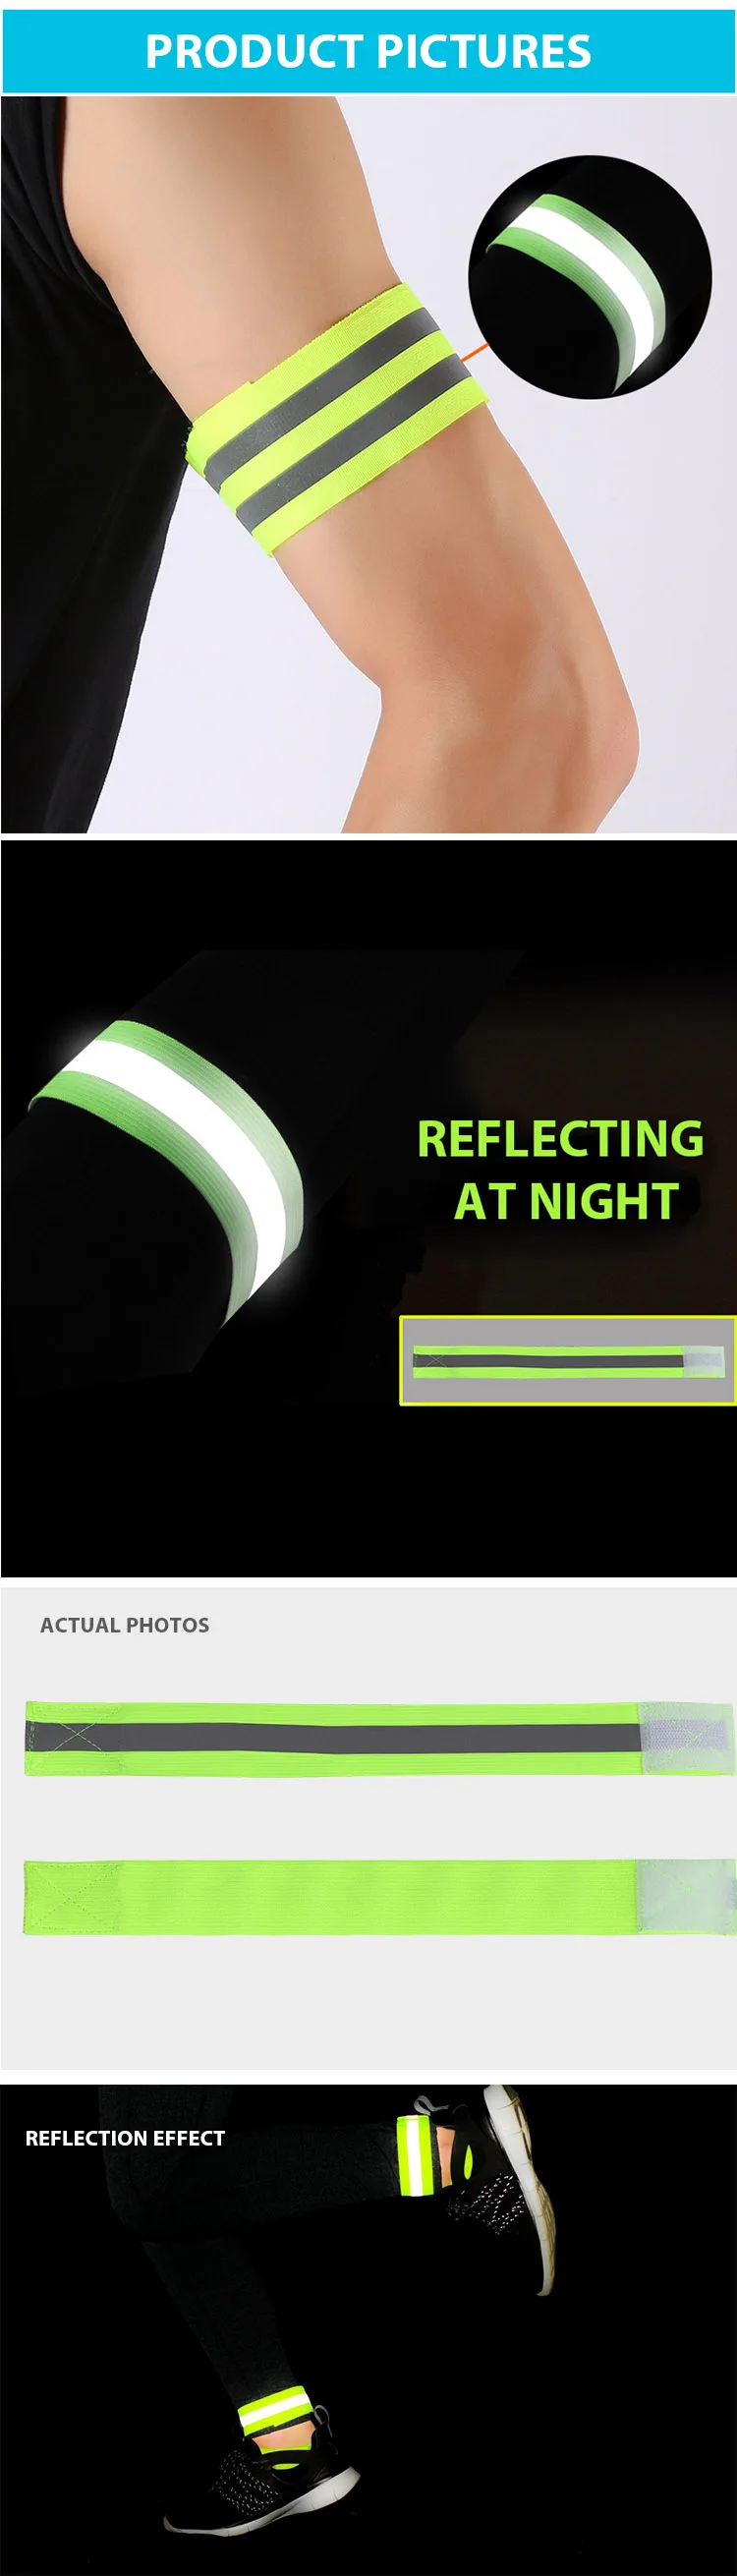
Task: Click the circular night-reflection inset image
Action: click(x=590, y=277)
